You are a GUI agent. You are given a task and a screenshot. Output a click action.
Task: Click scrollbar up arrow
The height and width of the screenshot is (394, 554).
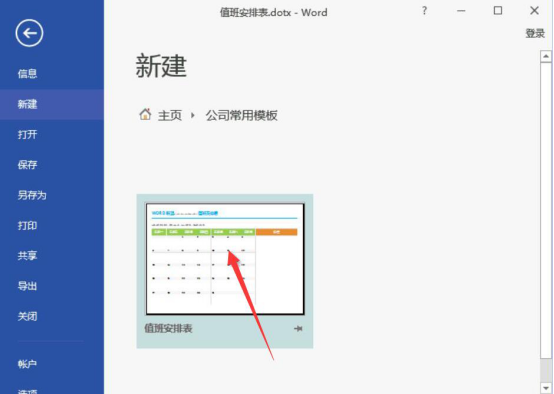pyautogui.click(x=546, y=57)
